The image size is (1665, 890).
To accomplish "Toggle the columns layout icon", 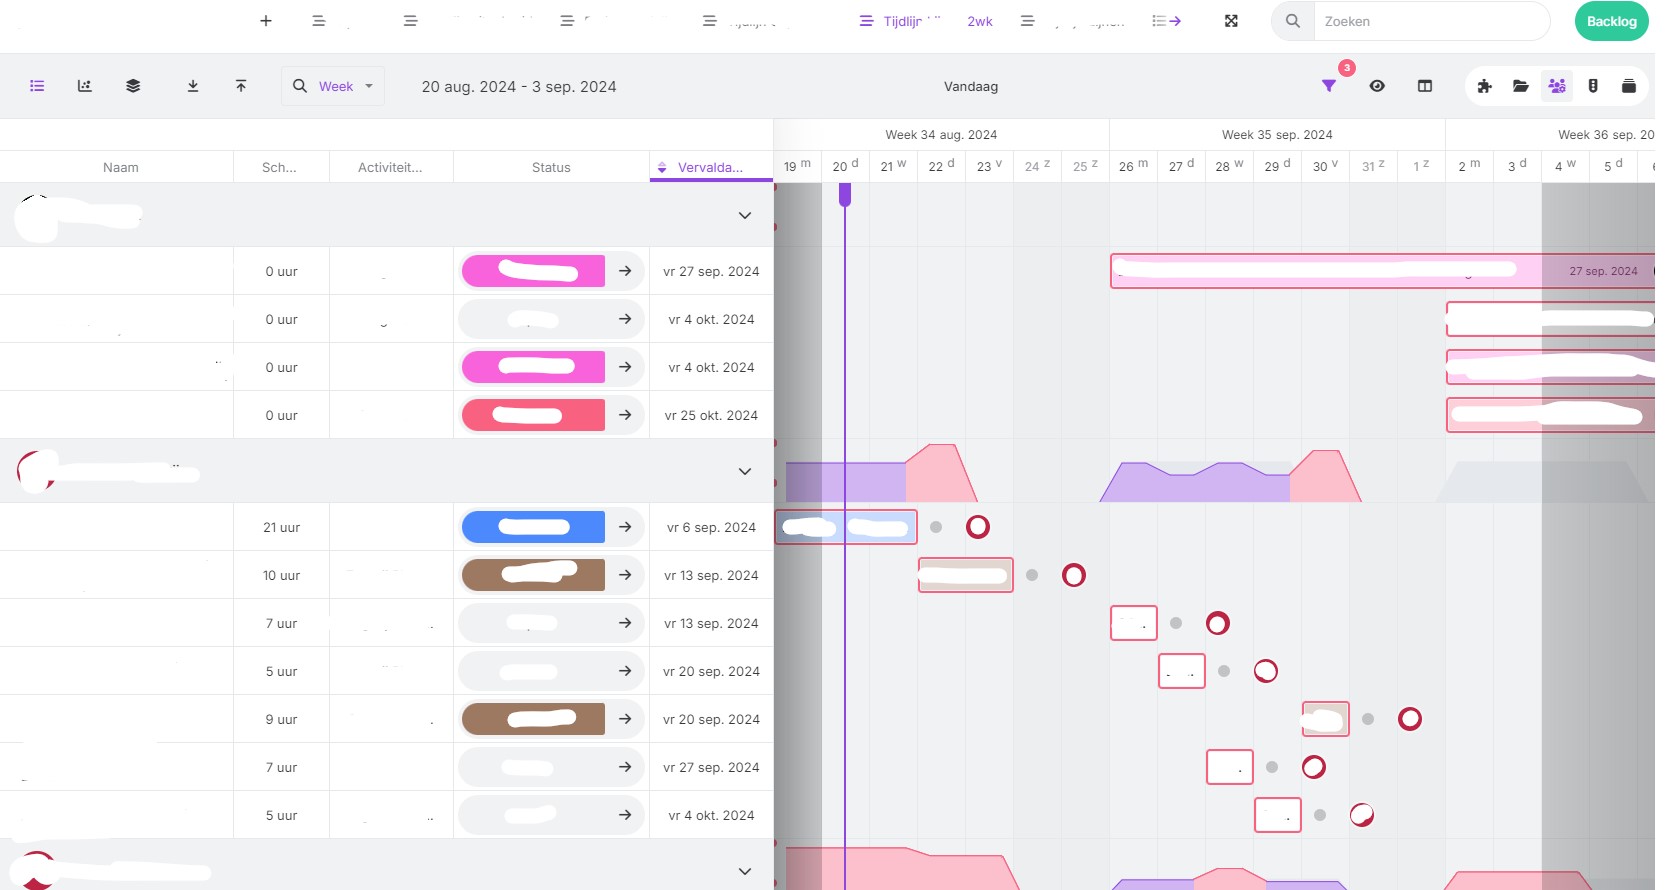I will 1425,86.
